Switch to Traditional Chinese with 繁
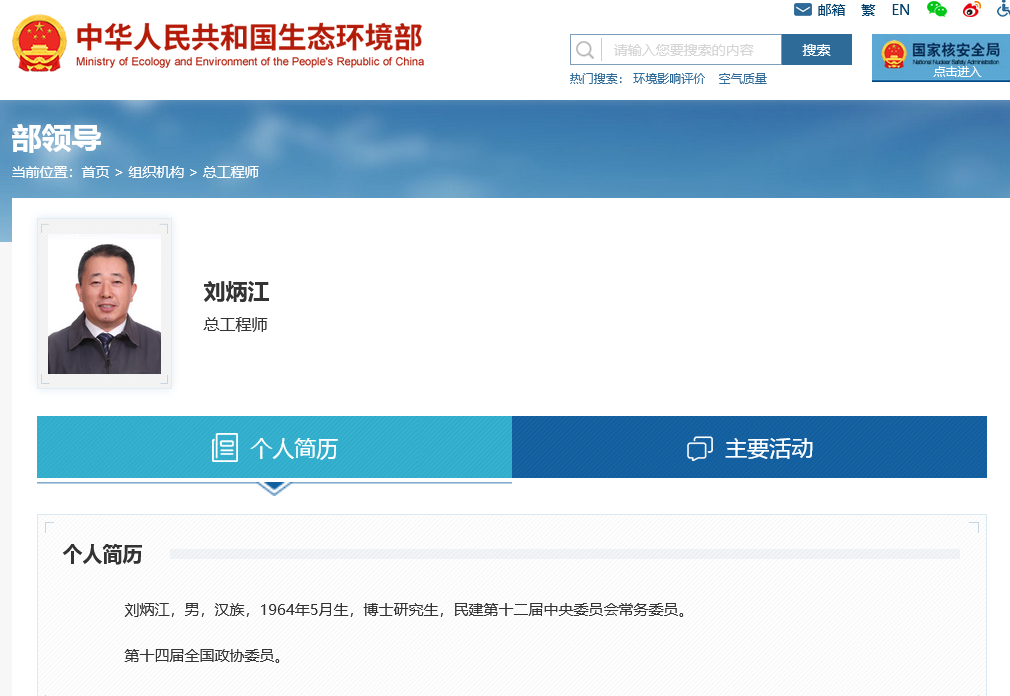Viewport: 1010px width, 696px height. 868,10
